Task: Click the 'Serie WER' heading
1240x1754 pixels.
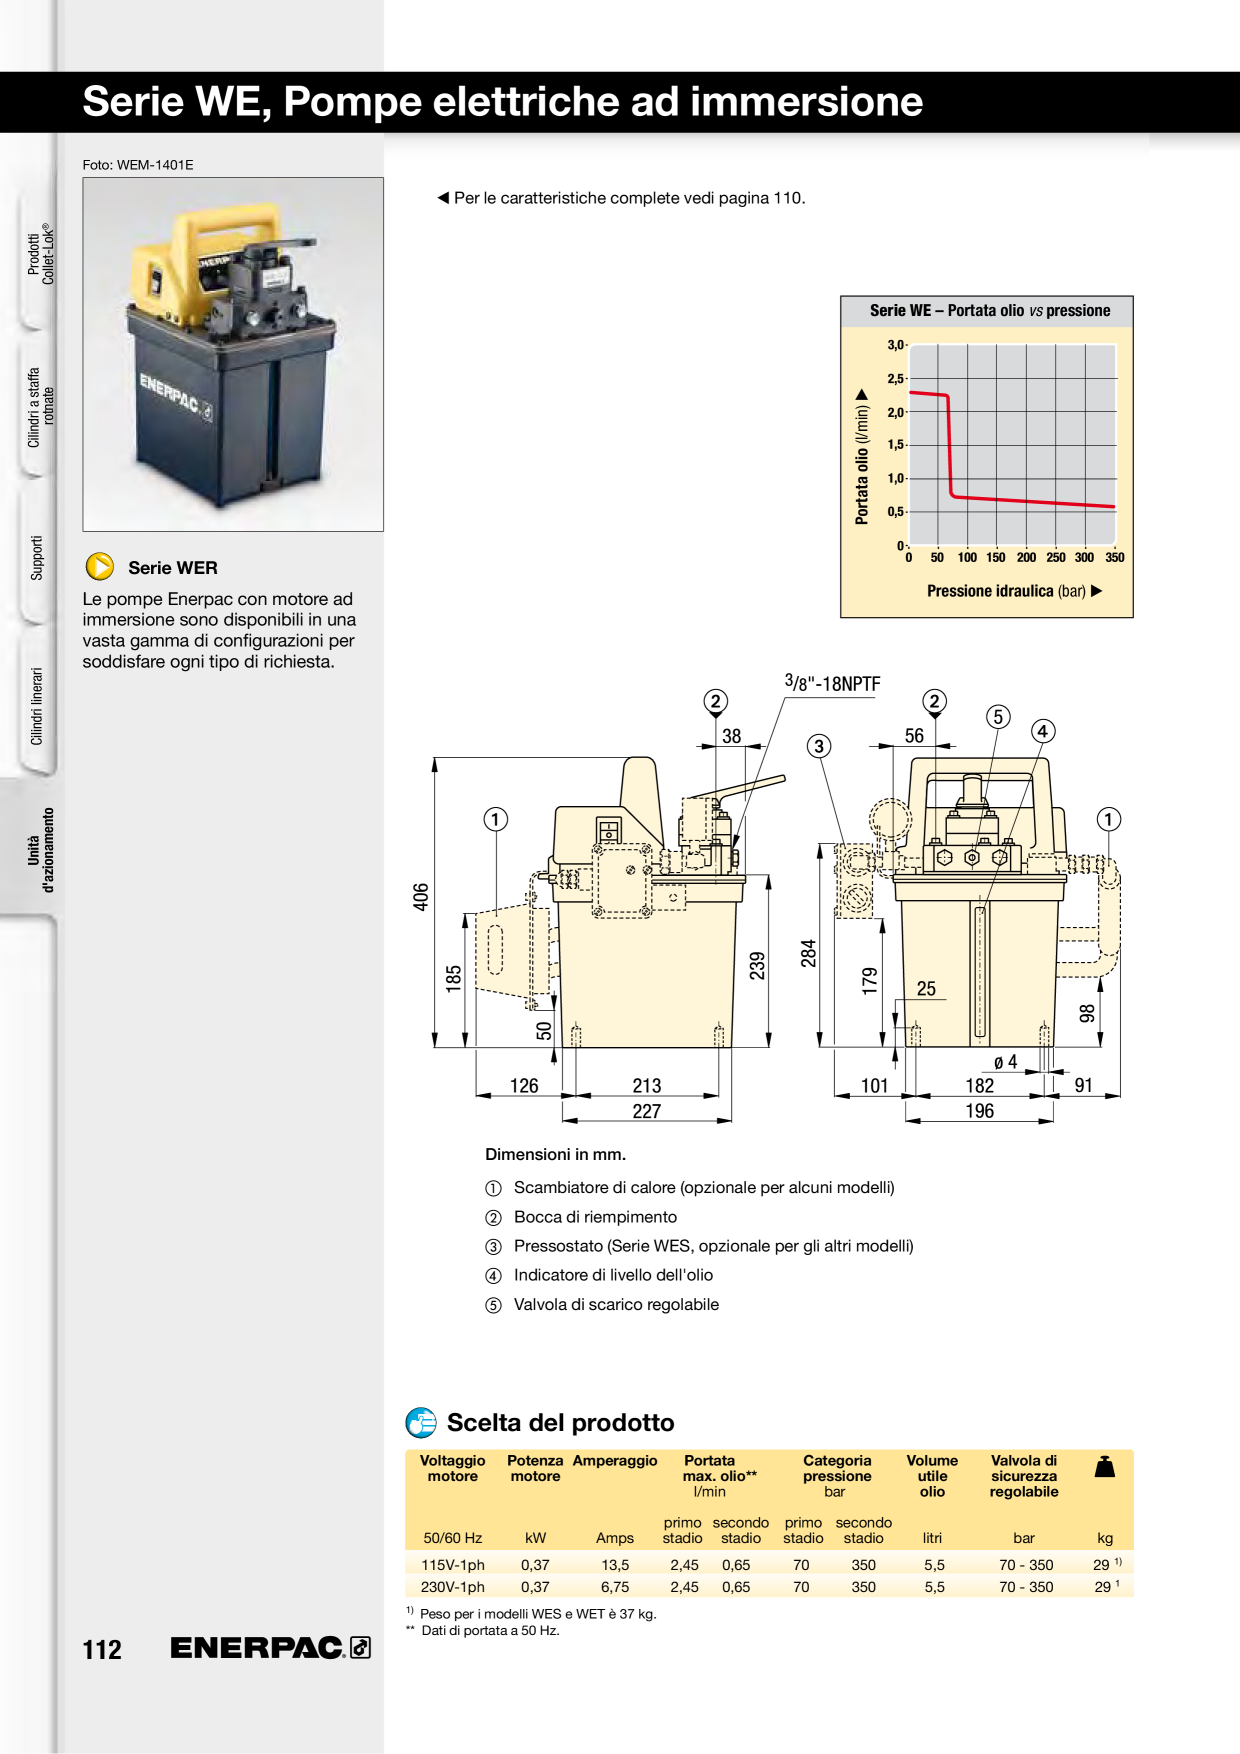Action: click(x=173, y=567)
